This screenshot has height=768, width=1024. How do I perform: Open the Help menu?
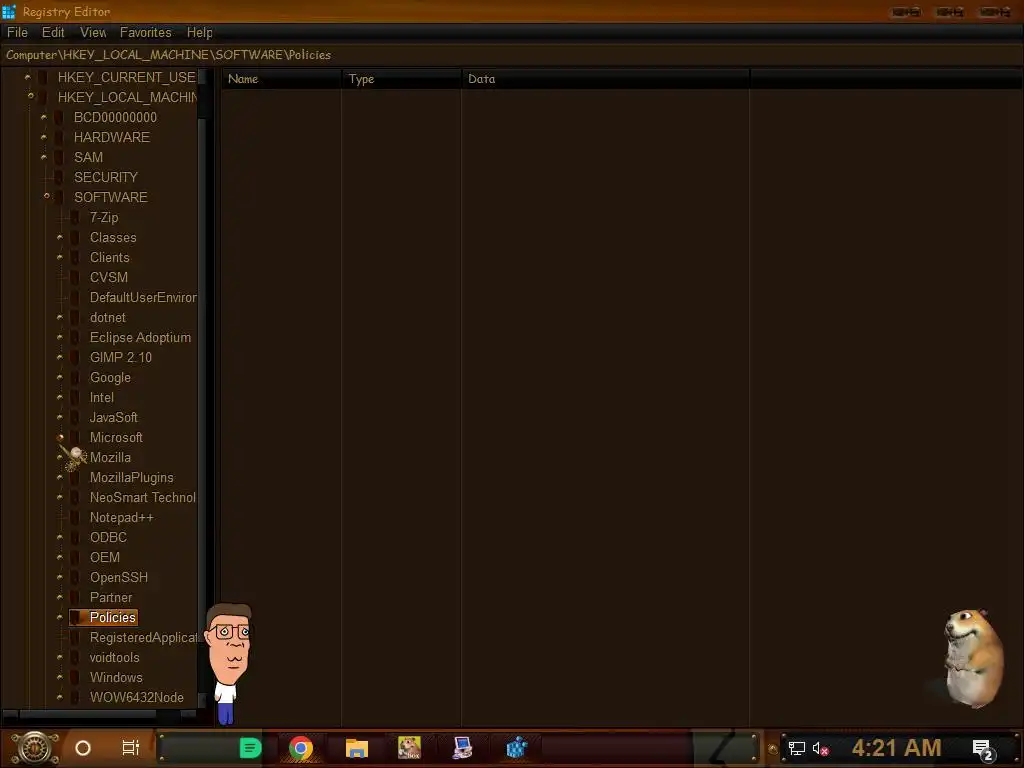coord(199,33)
